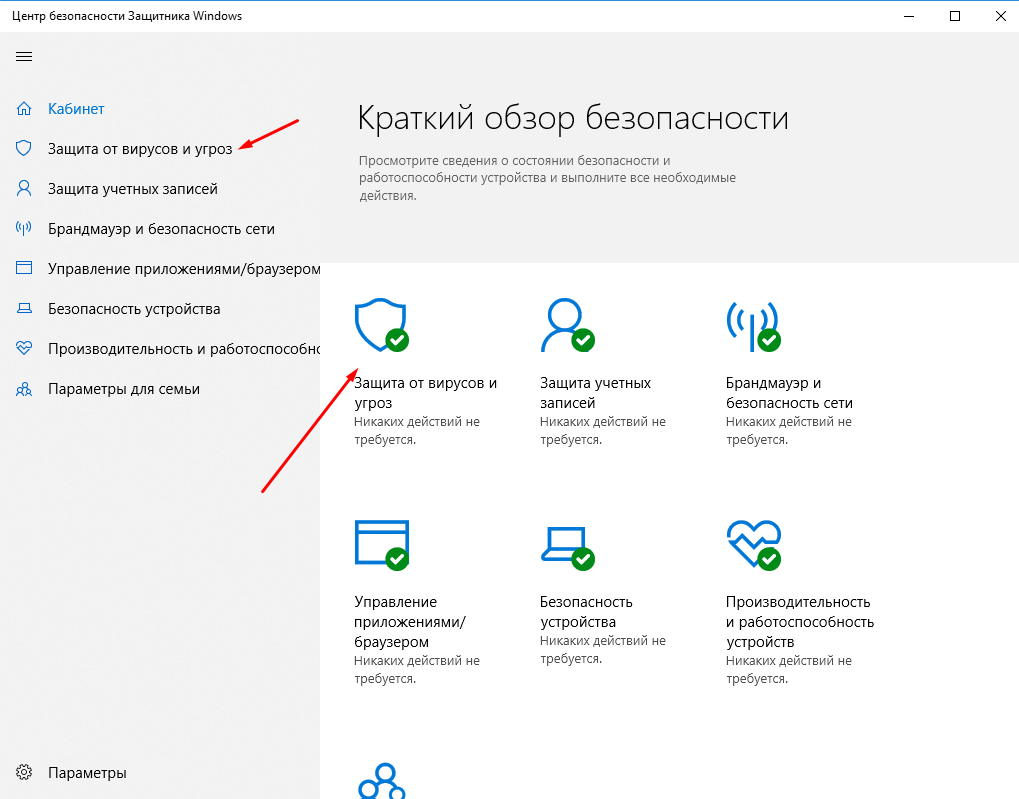The width and height of the screenshot is (1019, 799).
Task: Open the large account protection person tile icon
Action: tap(567, 324)
